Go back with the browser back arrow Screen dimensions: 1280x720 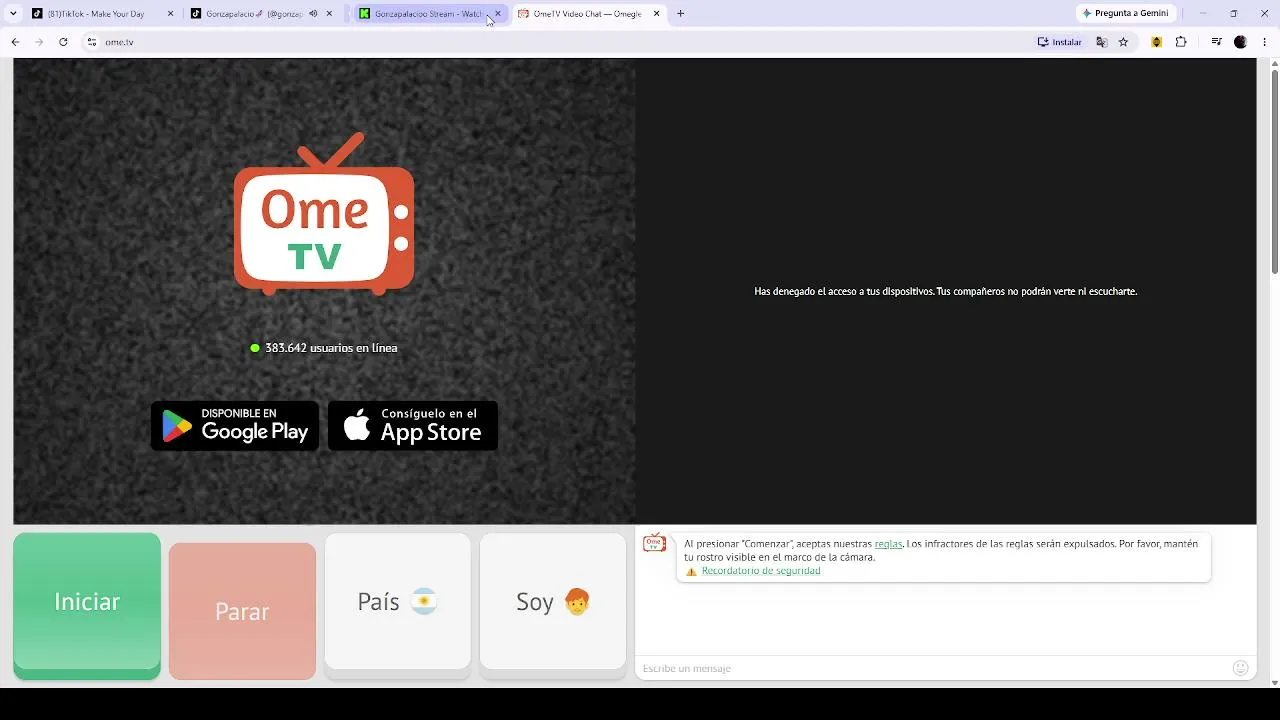point(15,42)
